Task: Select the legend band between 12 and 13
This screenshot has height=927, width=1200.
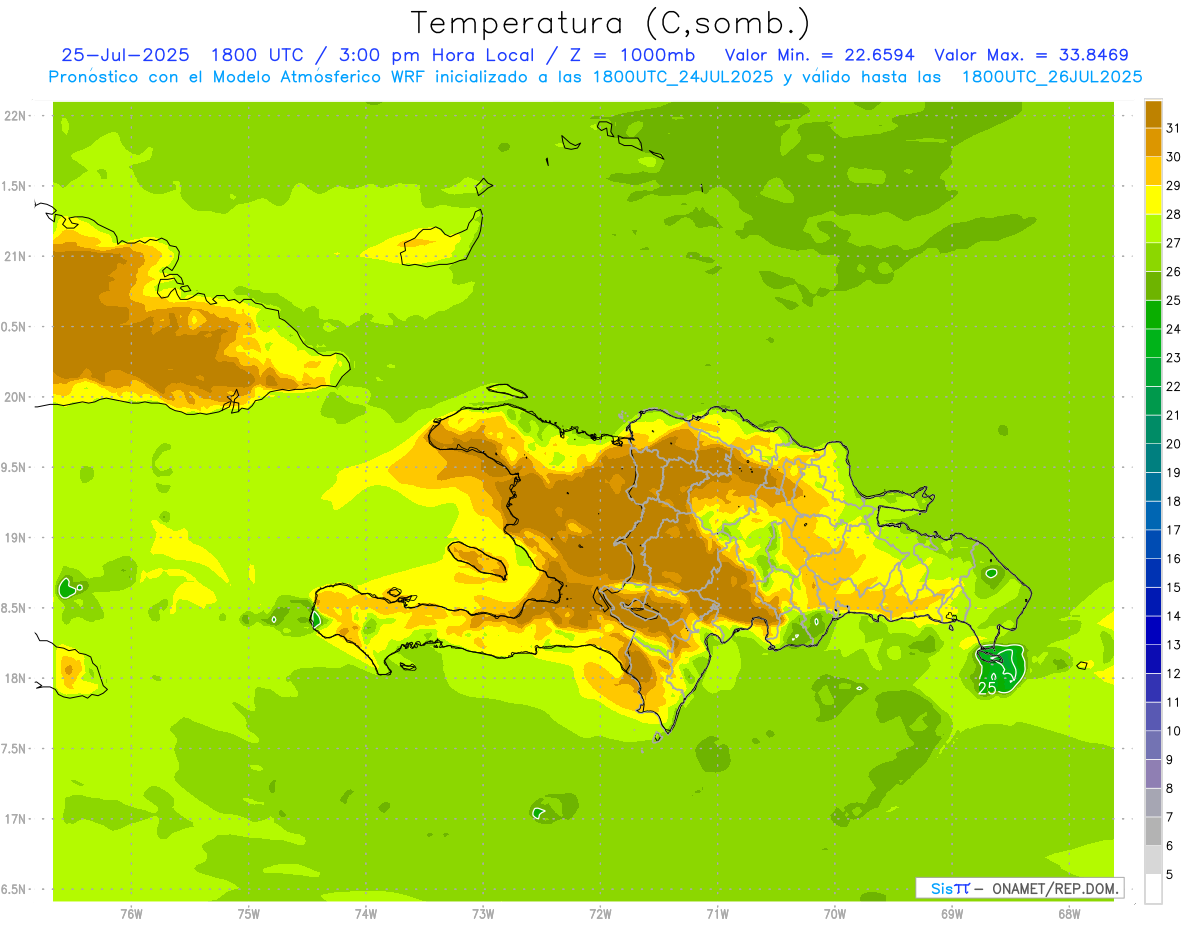Action: pos(1153,659)
